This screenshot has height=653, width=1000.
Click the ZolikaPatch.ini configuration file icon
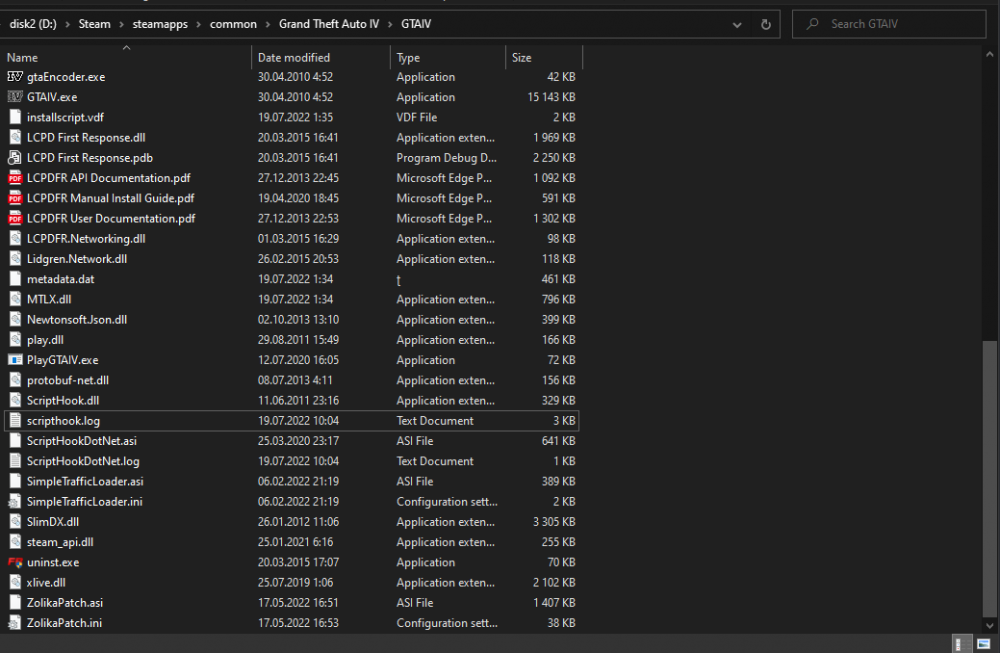15,623
